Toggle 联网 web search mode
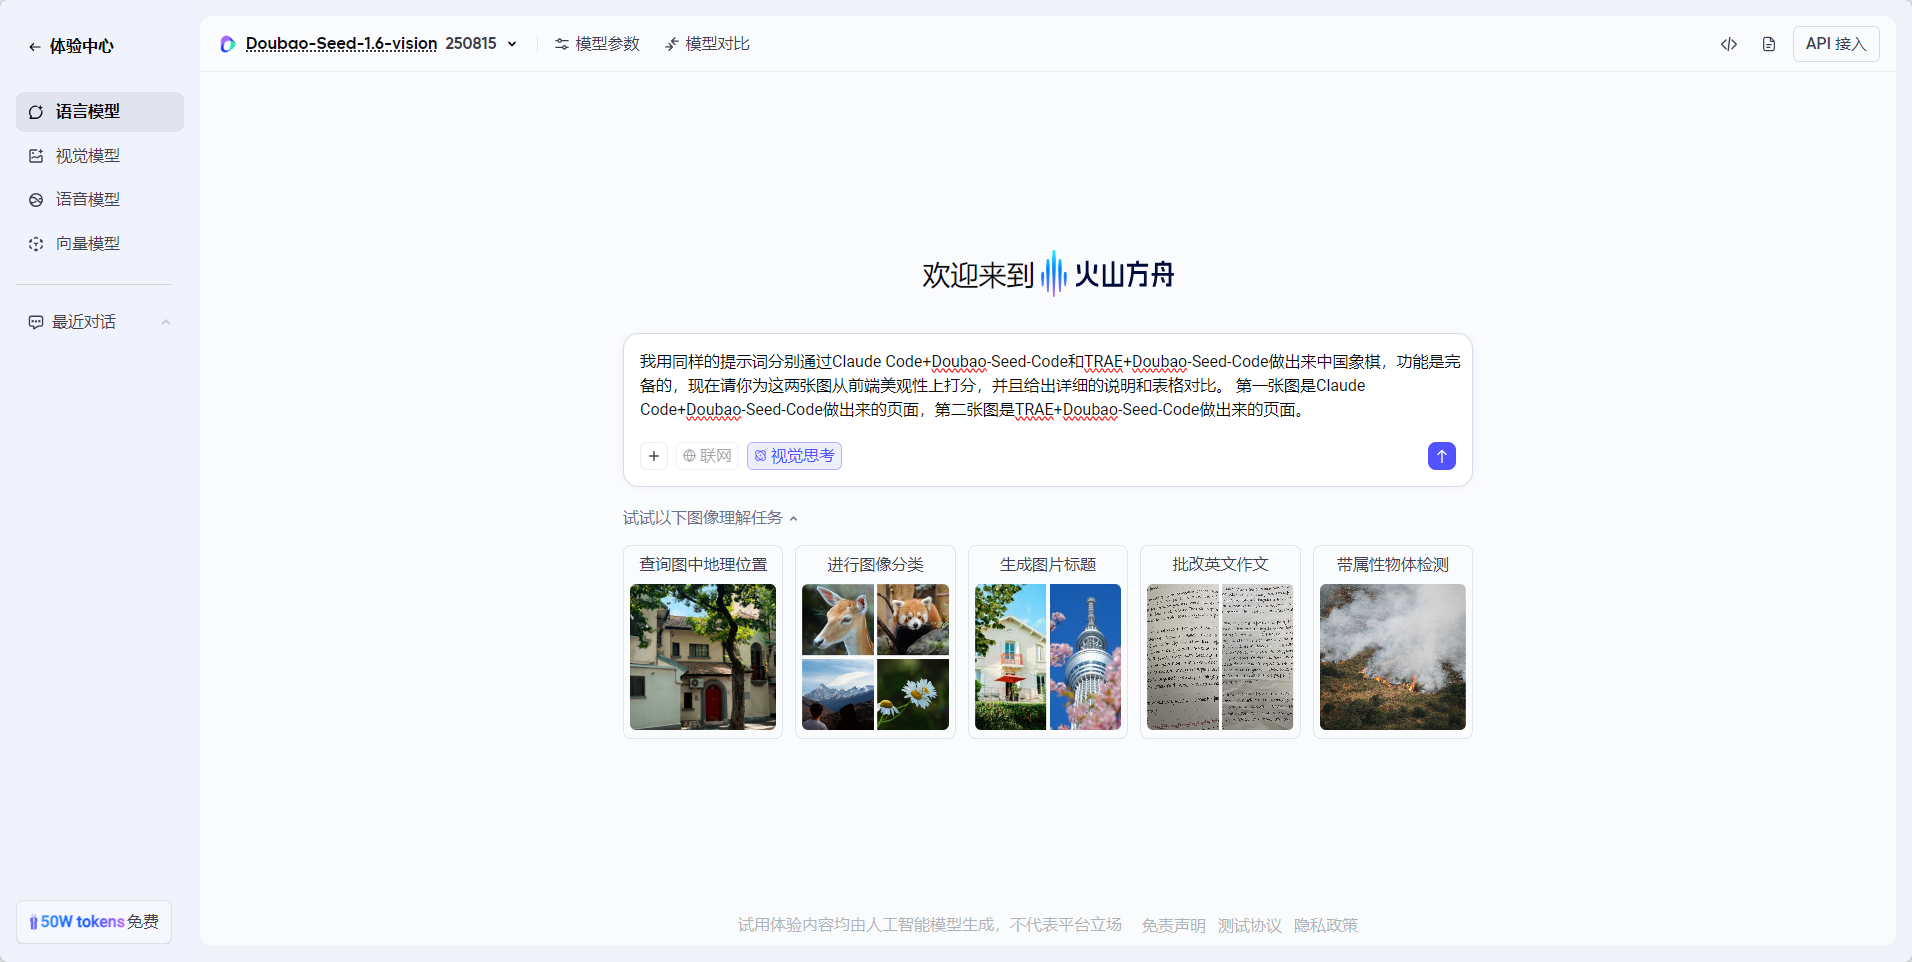The height and width of the screenshot is (962, 1912). 707,456
